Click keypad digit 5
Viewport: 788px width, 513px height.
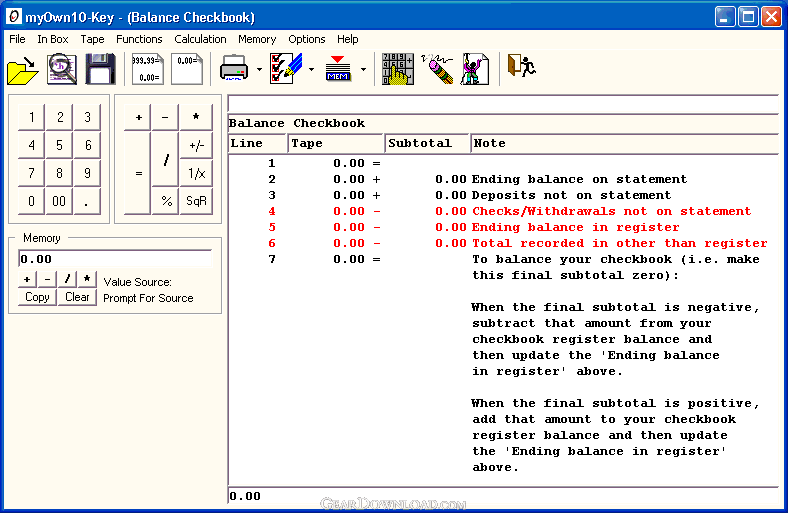point(59,145)
